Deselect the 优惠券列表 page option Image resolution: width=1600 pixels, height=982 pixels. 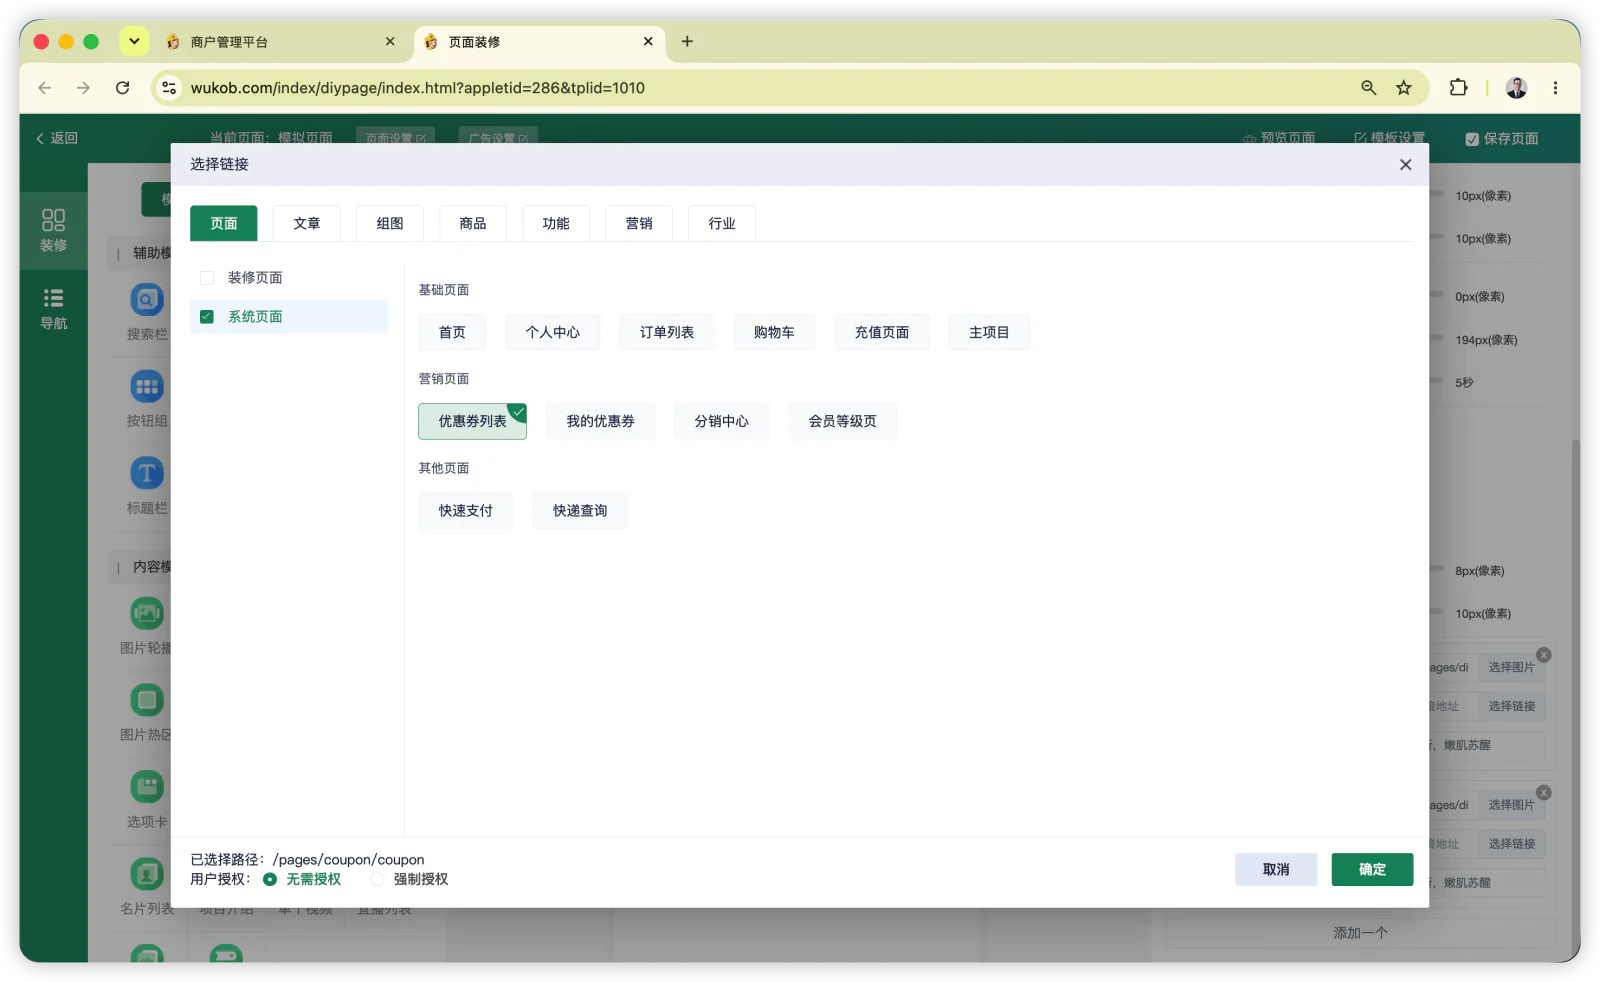[x=472, y=421]
